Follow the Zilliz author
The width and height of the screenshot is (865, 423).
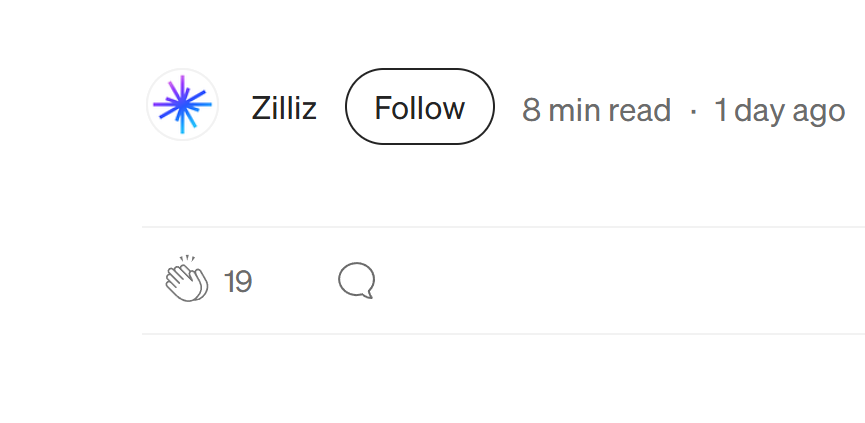[x=419, y=107]
